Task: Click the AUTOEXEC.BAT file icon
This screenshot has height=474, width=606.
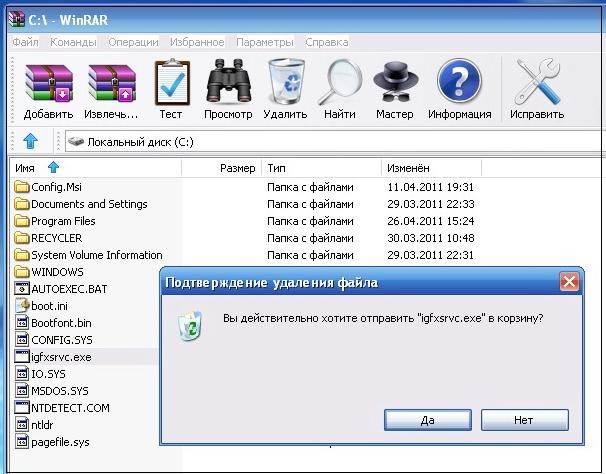Action: click(22, 288)
